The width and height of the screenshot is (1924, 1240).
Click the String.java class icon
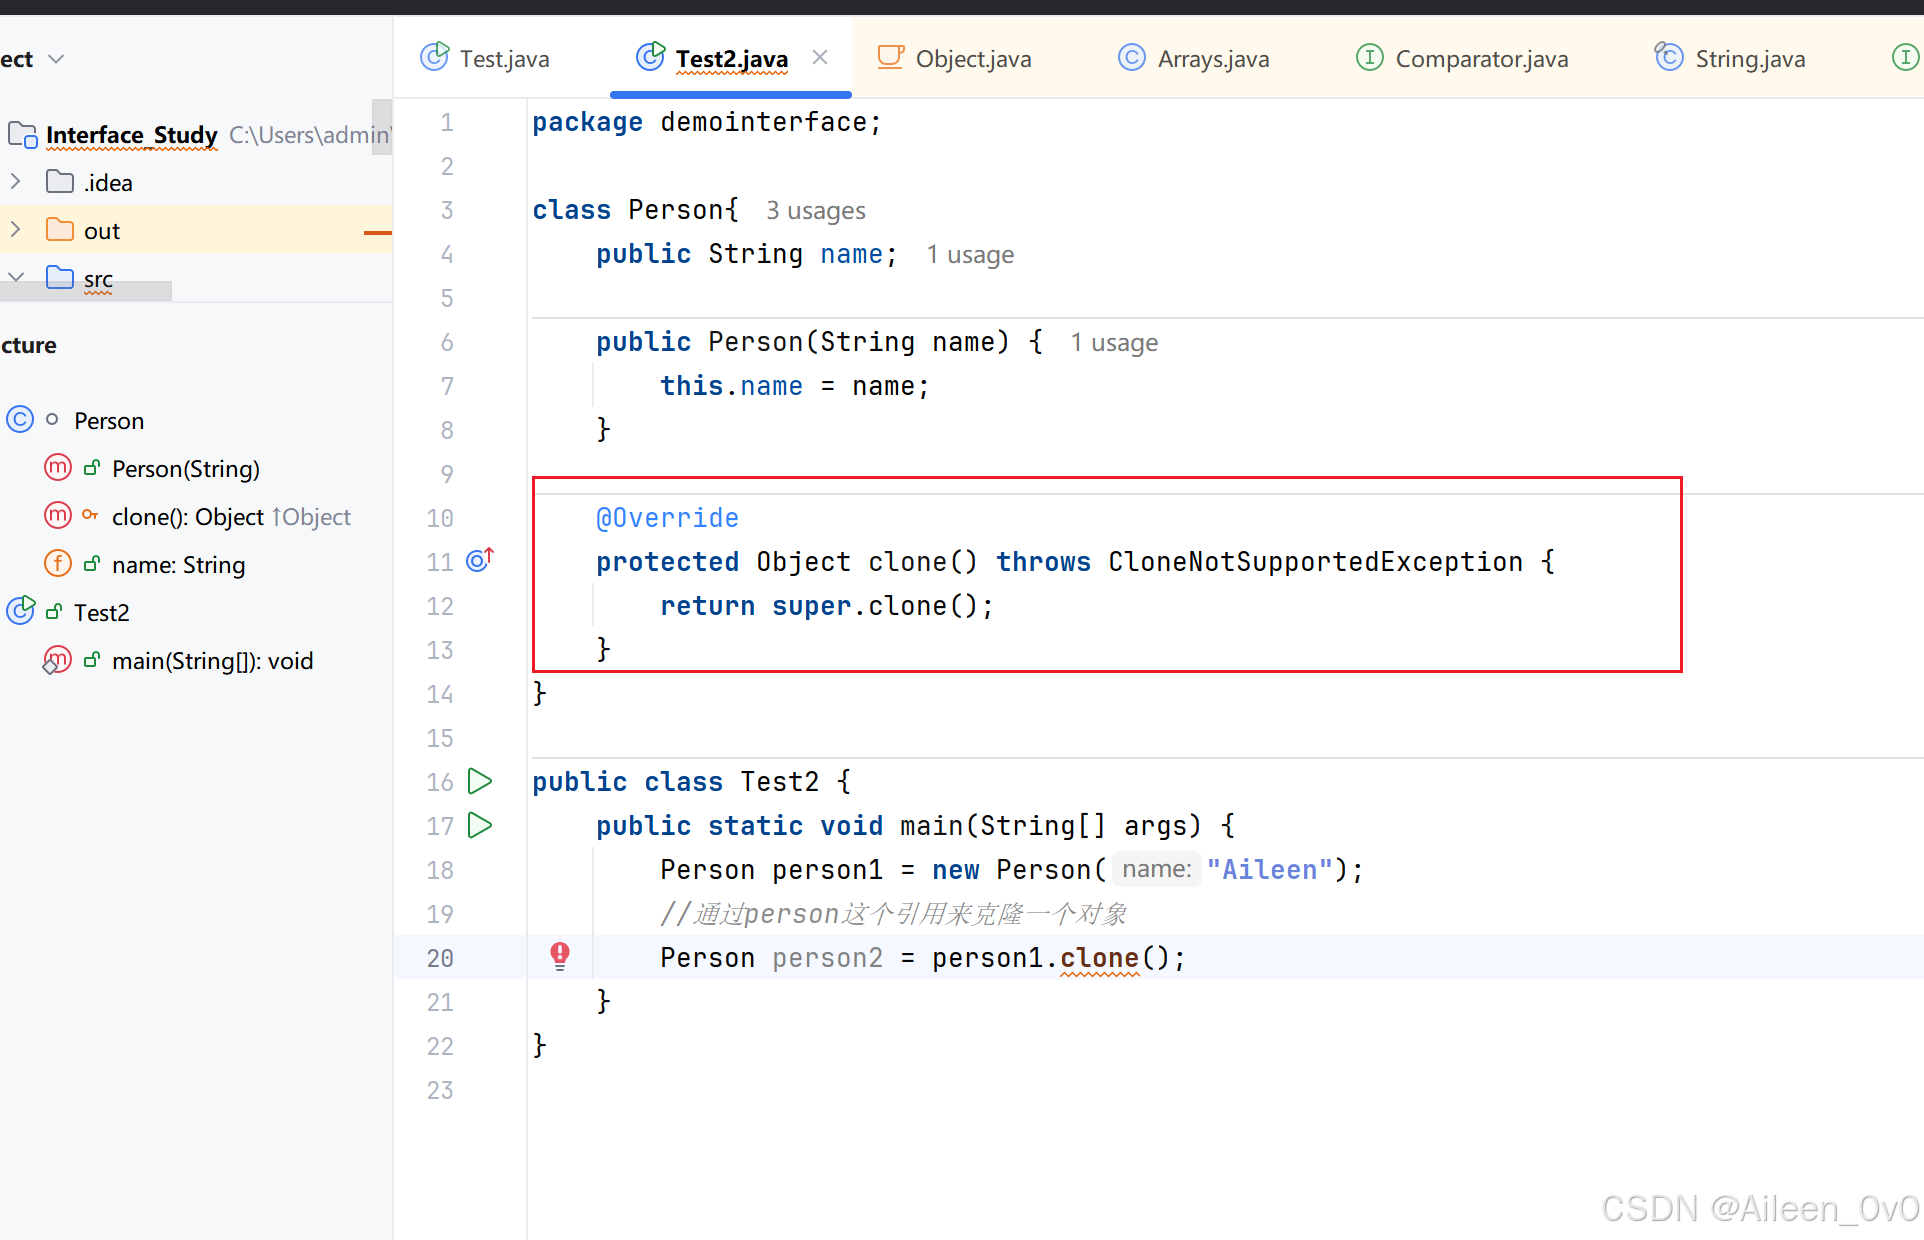pyautogui.click(x=1668, y=57)
